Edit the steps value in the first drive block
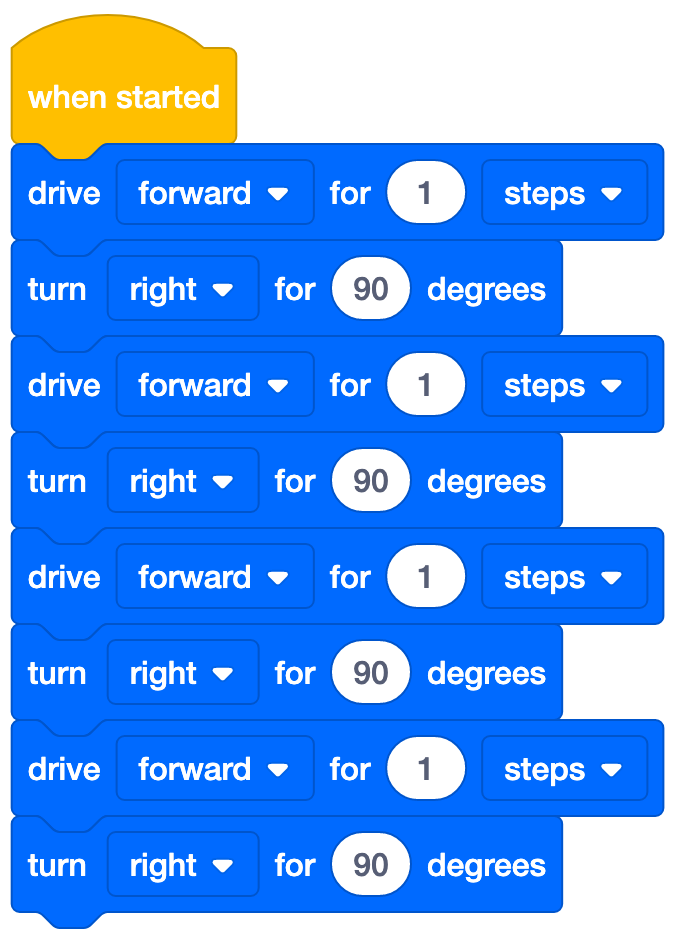 click(426, 192)
